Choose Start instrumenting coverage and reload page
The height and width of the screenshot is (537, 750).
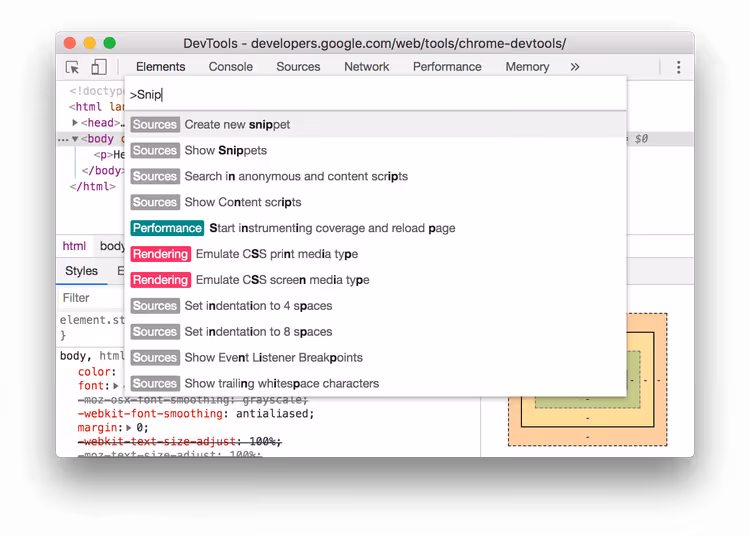click(x=375, y=228)
